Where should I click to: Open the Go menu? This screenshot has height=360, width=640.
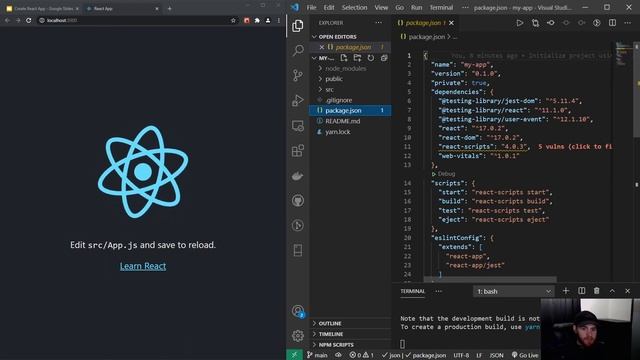[x=400, y=7]
